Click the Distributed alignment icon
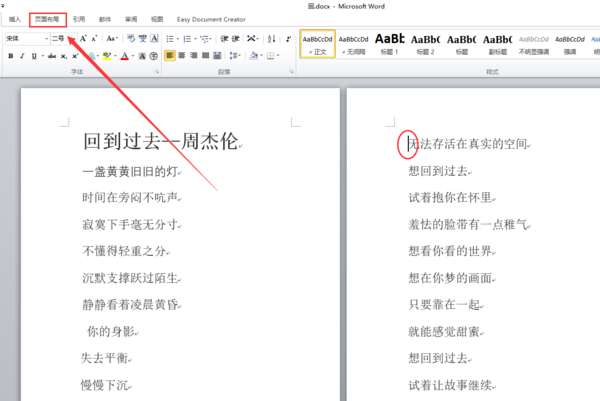This screenshot has height=401, width=600. (217, 56)
